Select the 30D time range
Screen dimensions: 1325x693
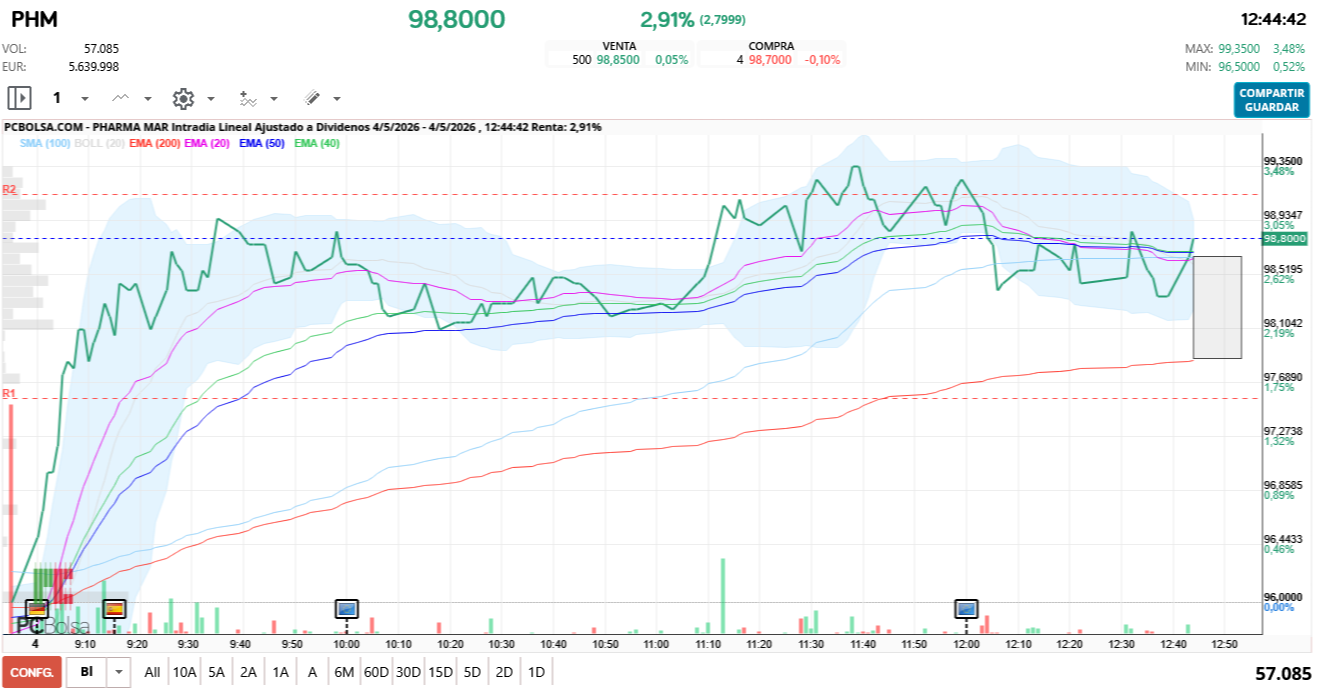(x=408, y=672)
